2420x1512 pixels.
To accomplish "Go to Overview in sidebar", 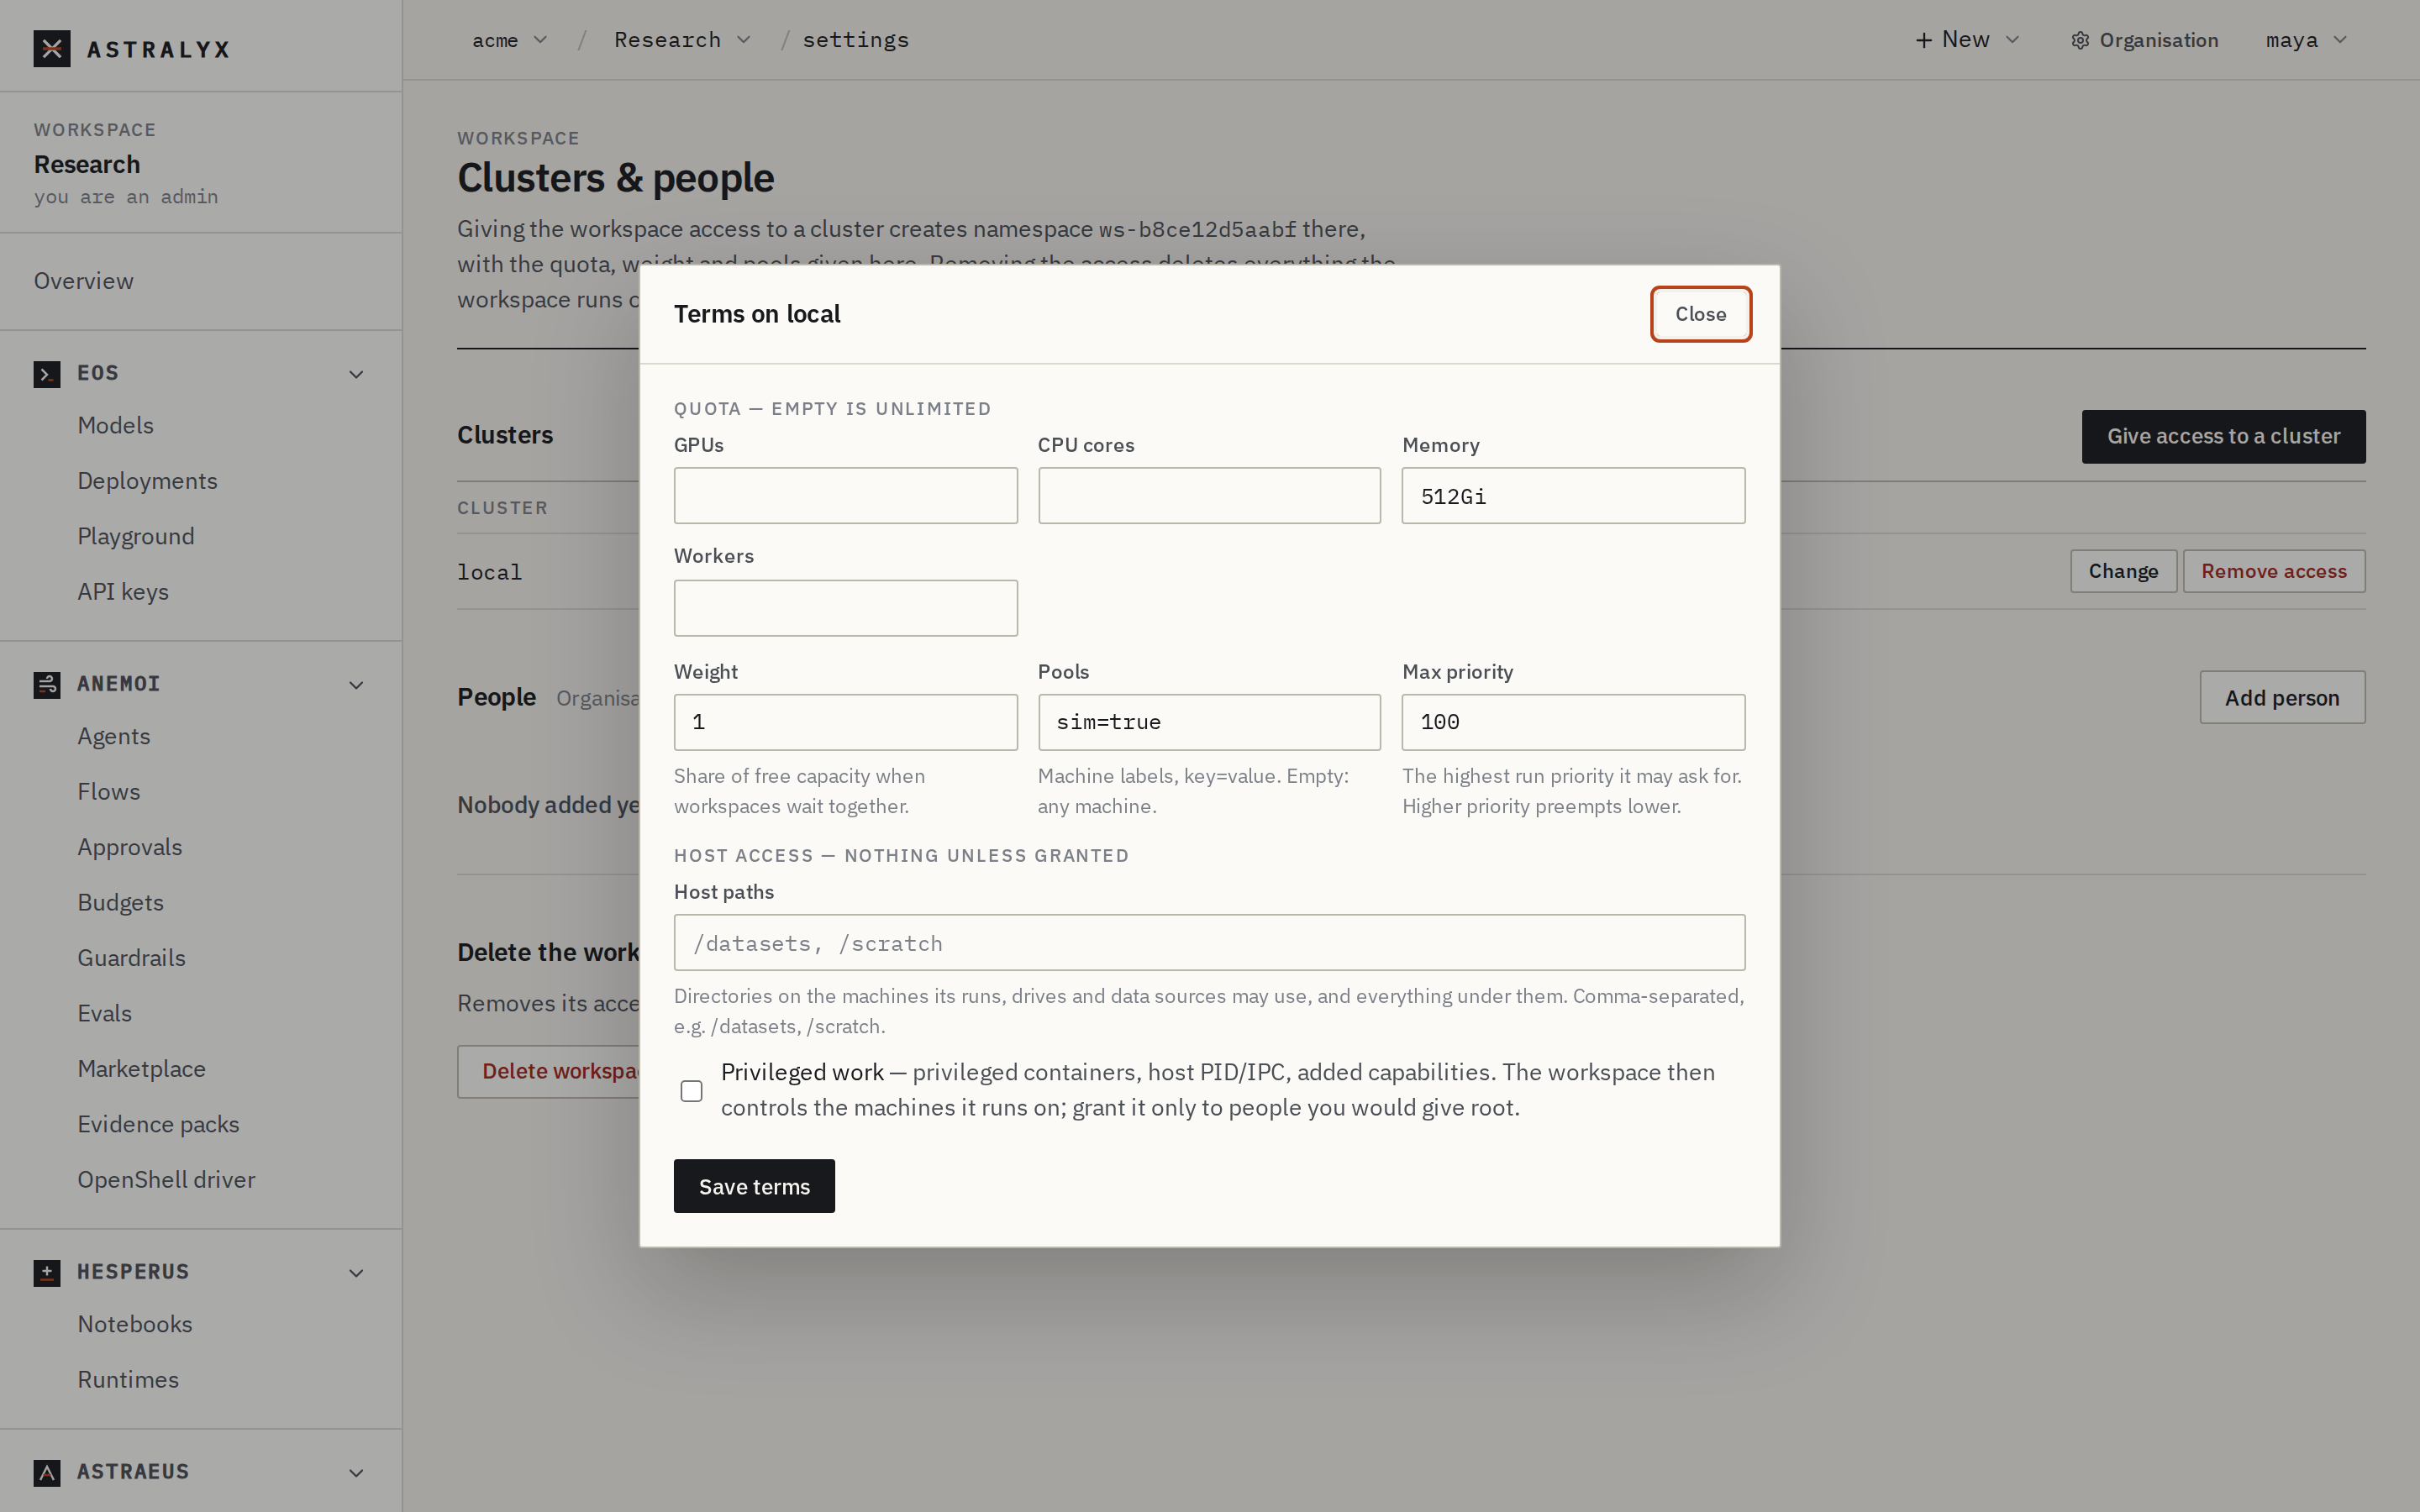I will [84, 281].
